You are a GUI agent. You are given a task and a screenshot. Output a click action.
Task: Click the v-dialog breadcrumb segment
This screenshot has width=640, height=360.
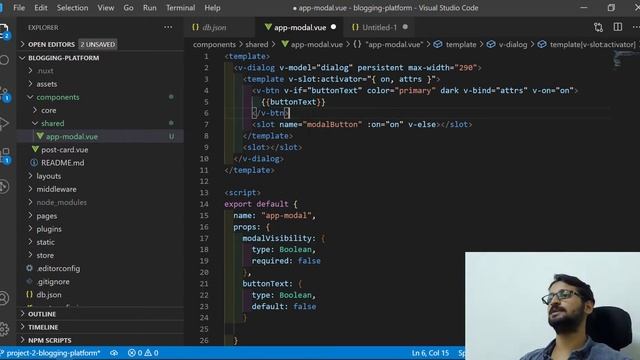513,44
